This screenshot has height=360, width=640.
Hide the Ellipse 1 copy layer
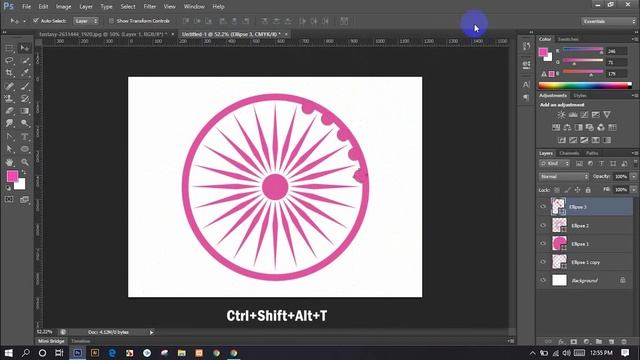(543, 262)
